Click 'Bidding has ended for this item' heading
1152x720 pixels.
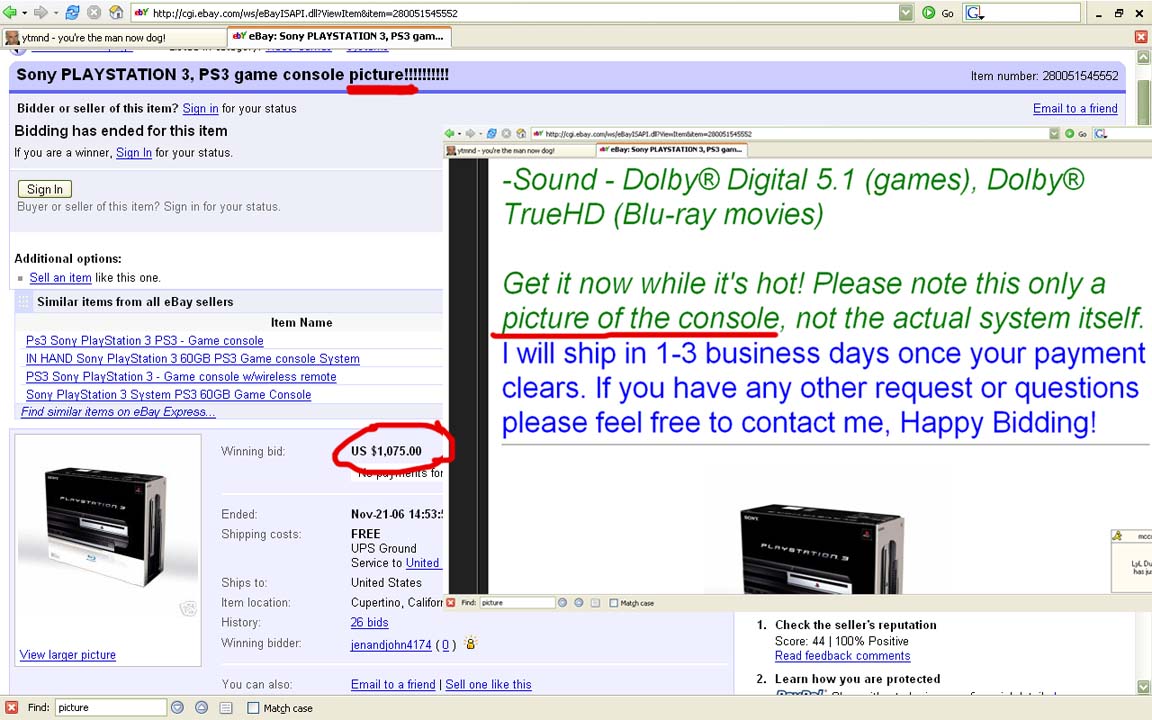[x=120, y=131]
